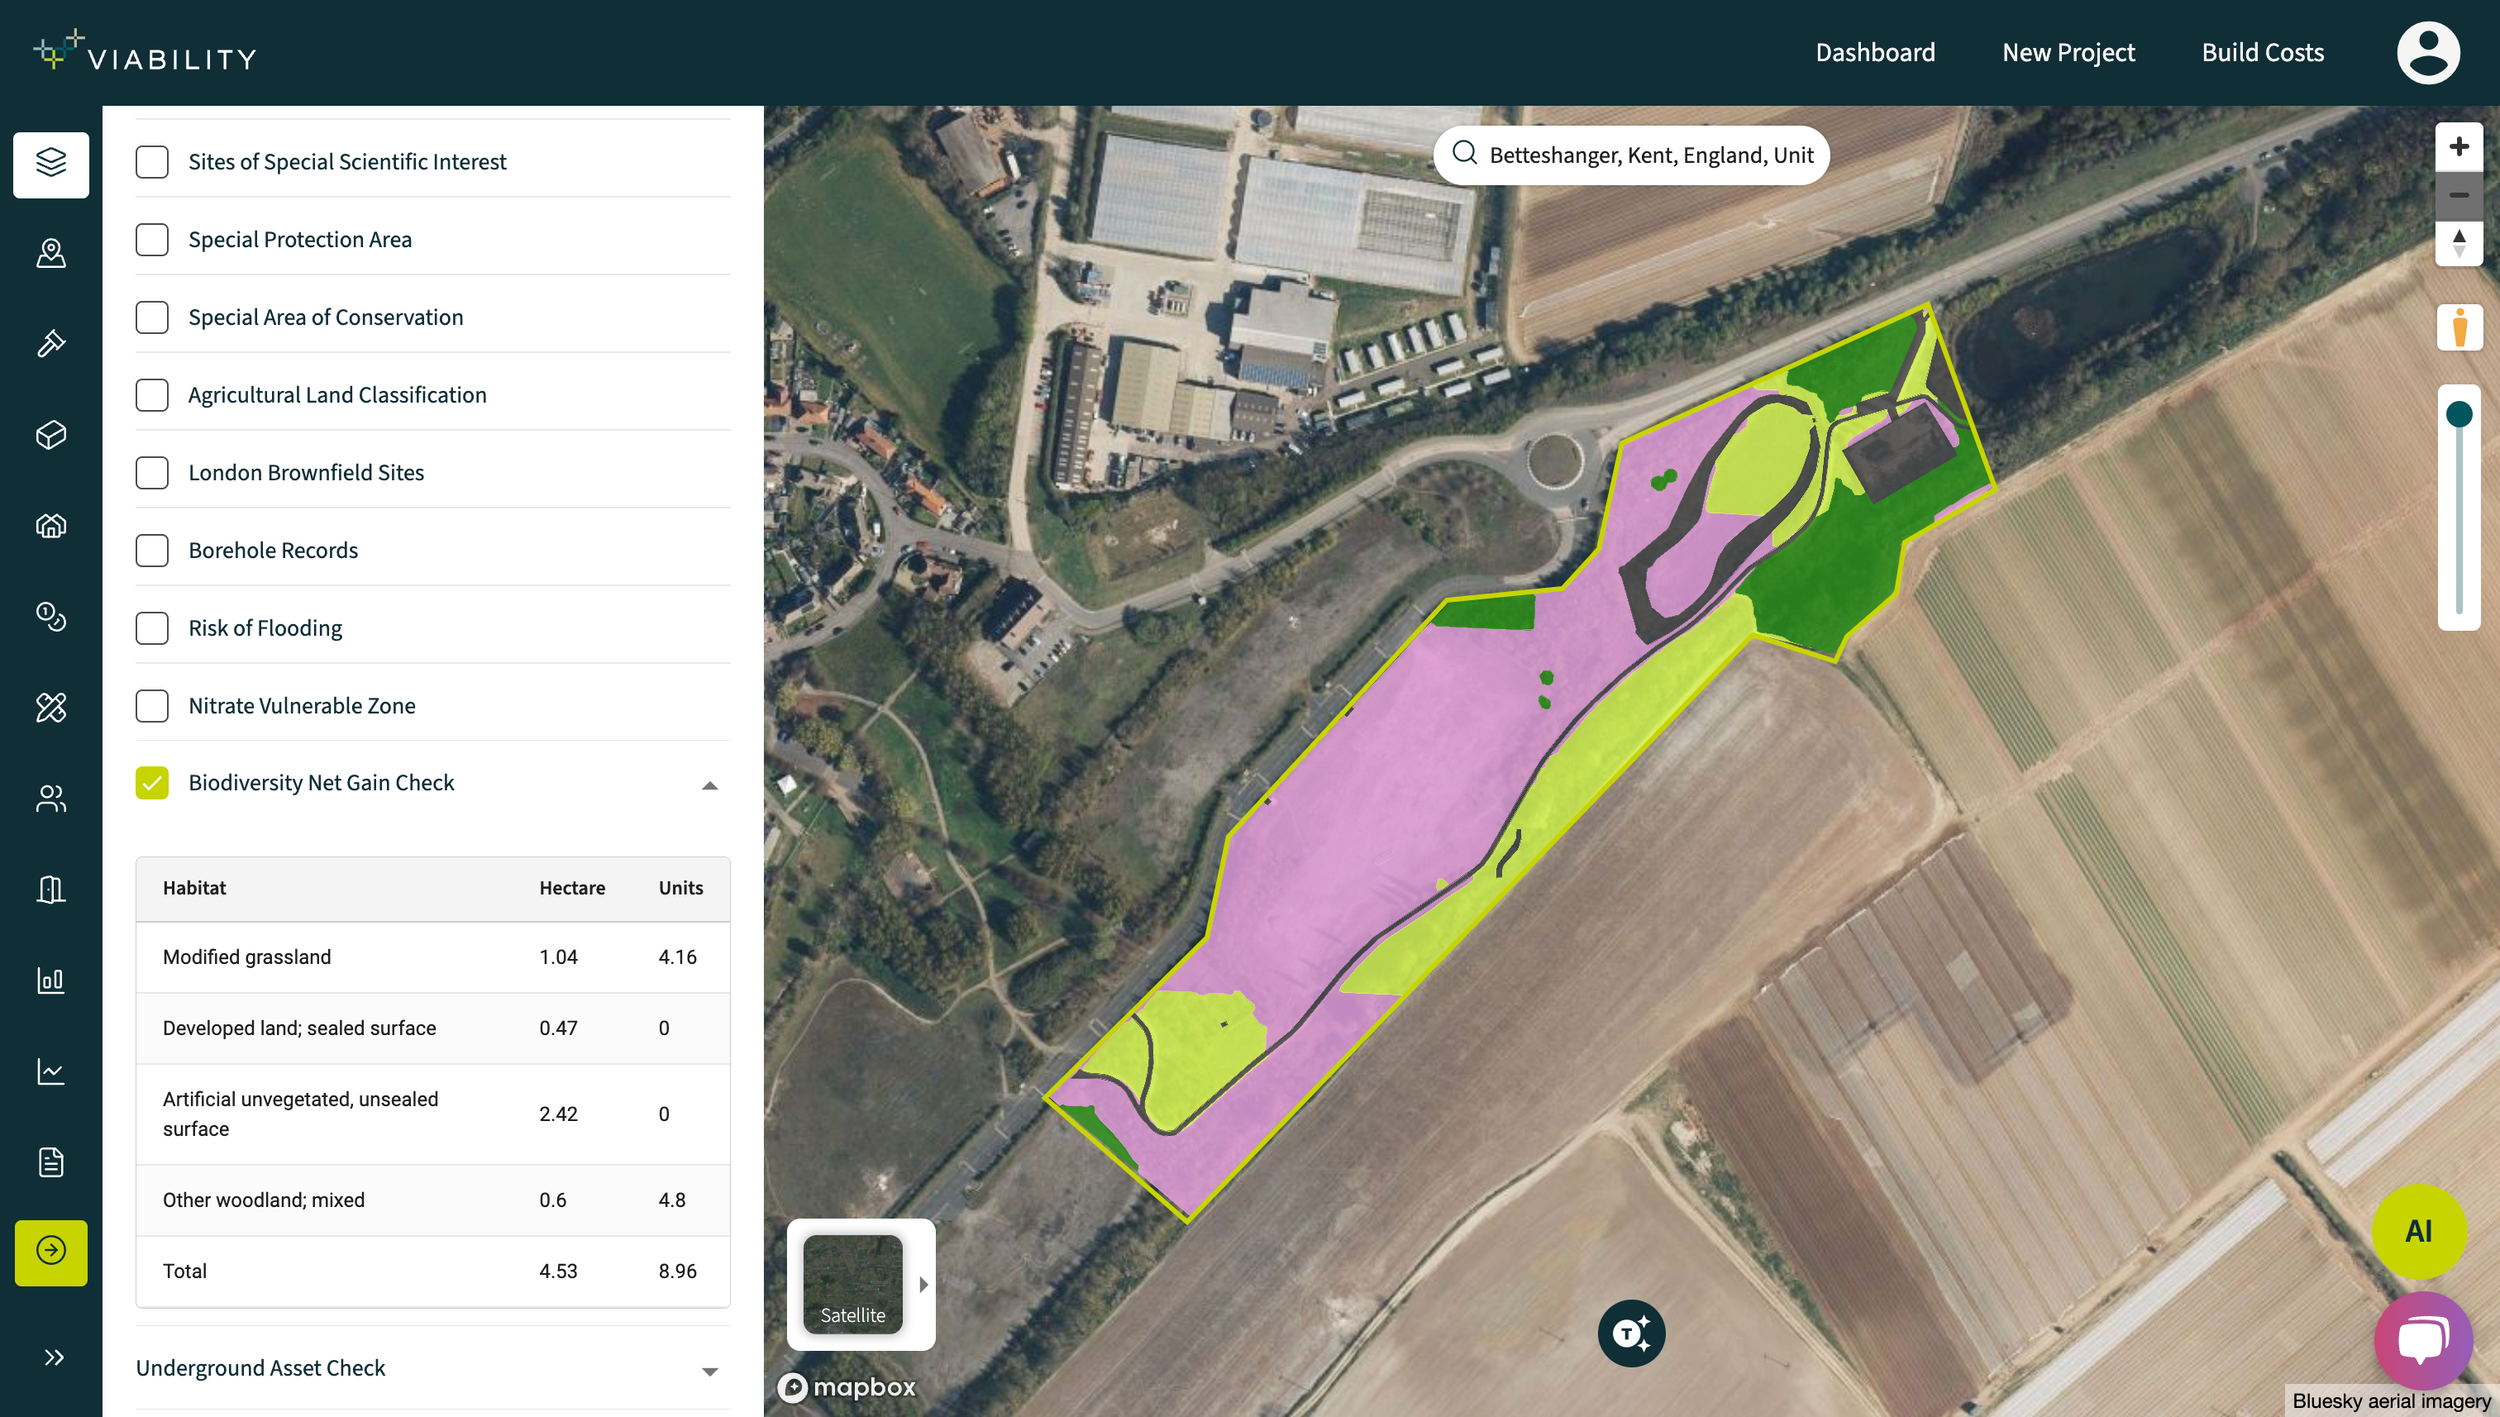Enable London Brownfield Sites layer

pyautogui.click(x=152, y=472)
